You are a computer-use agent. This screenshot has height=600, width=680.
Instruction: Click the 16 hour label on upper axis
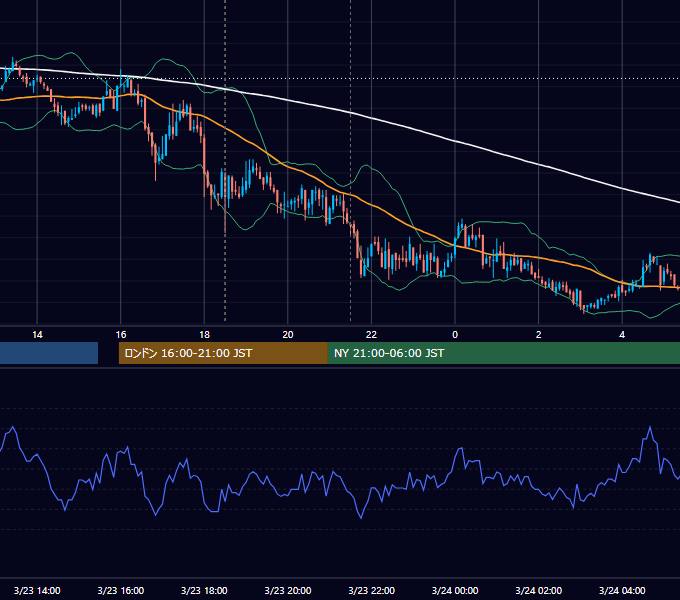(x=121, y=335)
